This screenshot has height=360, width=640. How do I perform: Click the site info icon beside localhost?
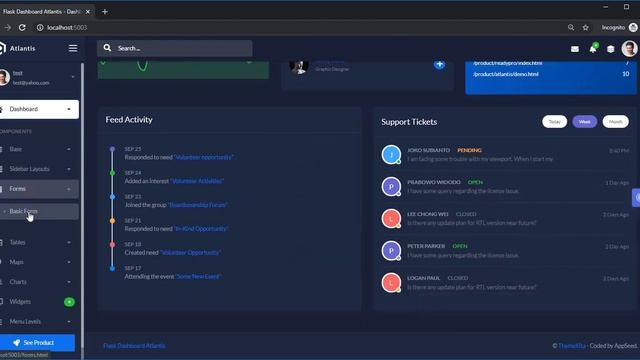coord(40,27)
